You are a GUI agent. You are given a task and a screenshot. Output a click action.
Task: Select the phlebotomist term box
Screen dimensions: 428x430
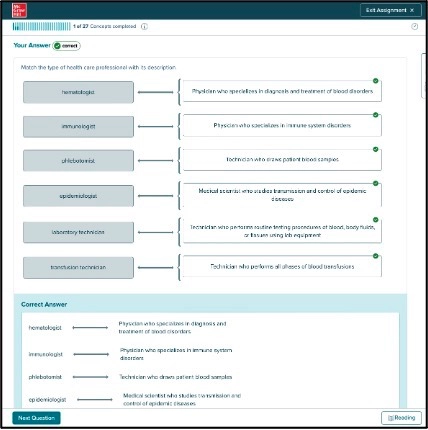pos(78,161)
